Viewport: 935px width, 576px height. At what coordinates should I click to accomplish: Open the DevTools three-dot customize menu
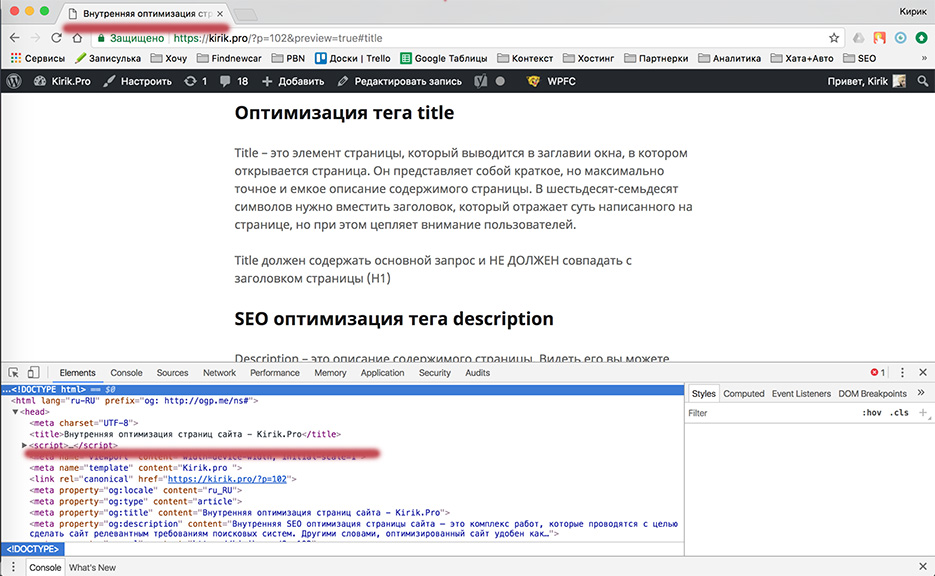pos(902,373)
